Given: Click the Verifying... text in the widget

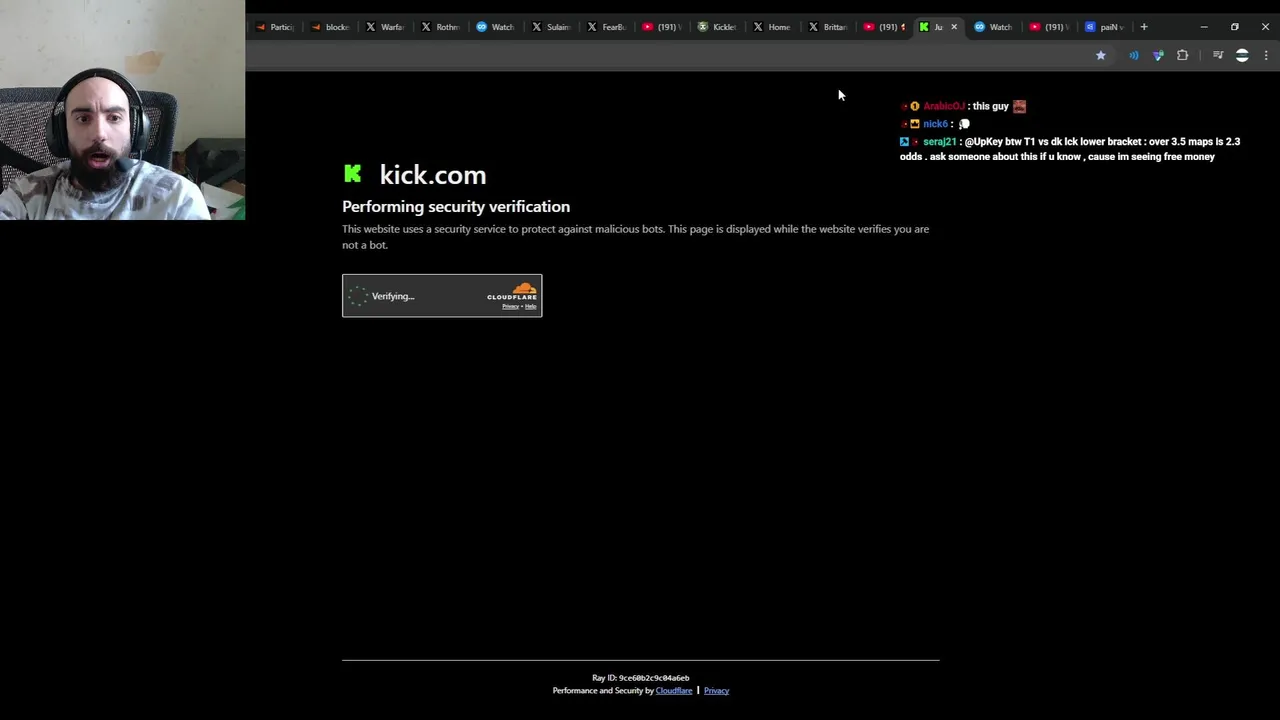Looking at the screenshot, I should coord(393,296).
